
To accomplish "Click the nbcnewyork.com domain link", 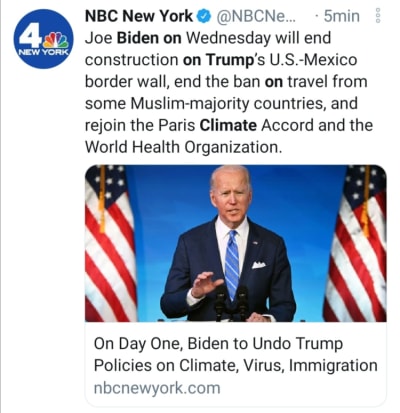I will pos(157,388).
